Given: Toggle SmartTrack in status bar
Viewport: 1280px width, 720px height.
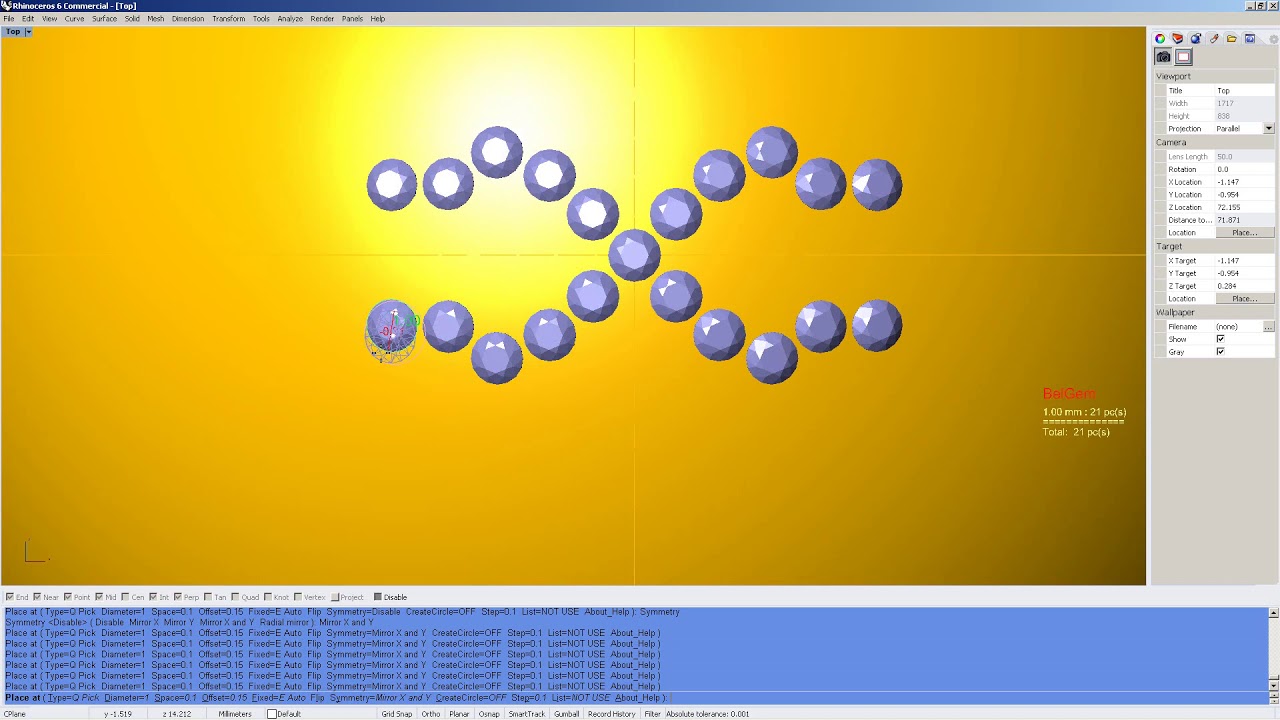Looking at the screenshot, I should click(527, 714).
